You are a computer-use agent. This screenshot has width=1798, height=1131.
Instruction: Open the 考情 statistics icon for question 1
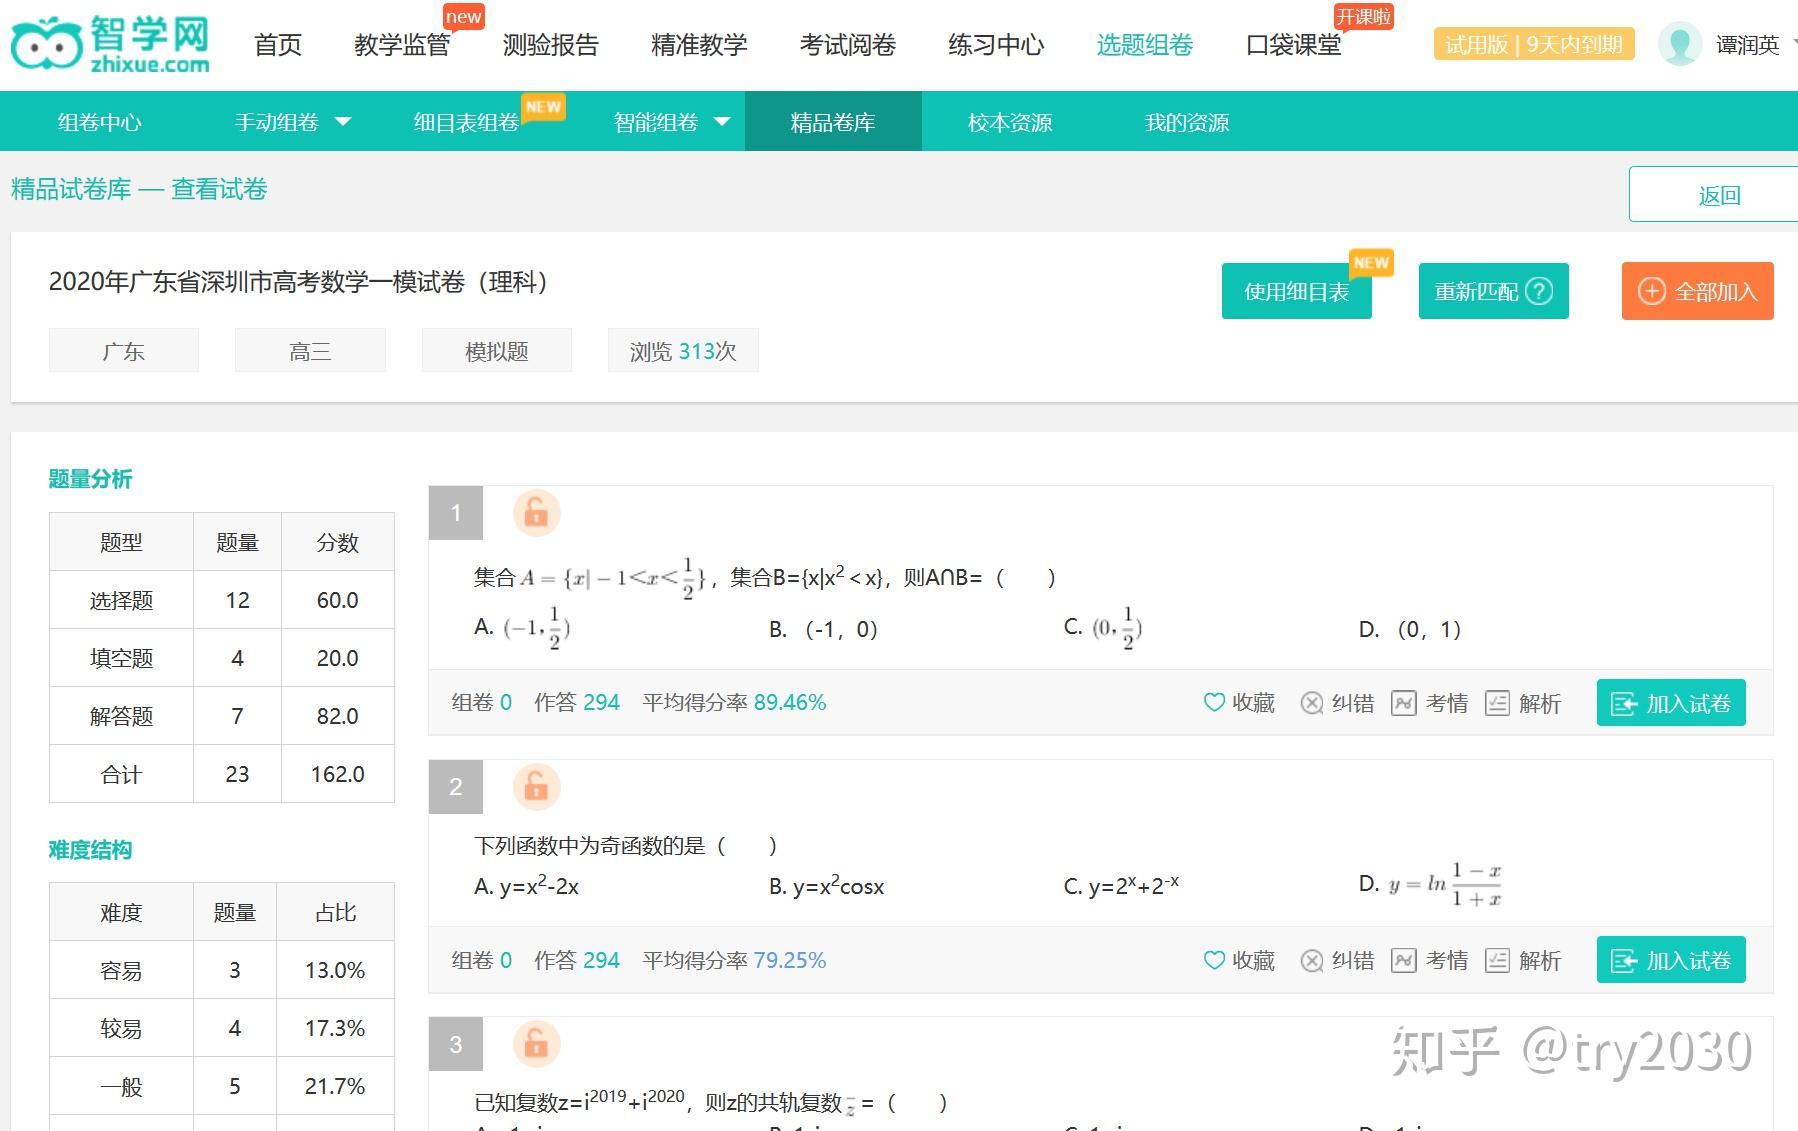coord(1405,702)
